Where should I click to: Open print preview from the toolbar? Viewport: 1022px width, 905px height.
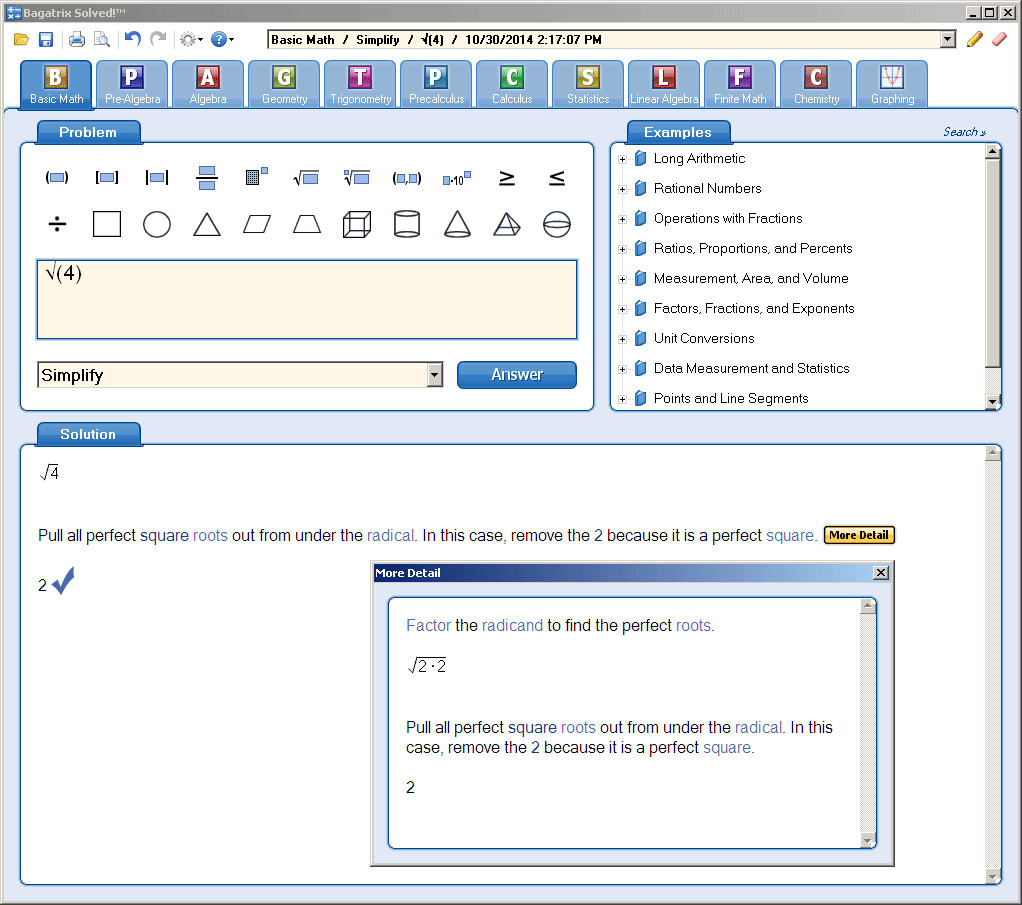click(x=102, y=40)
